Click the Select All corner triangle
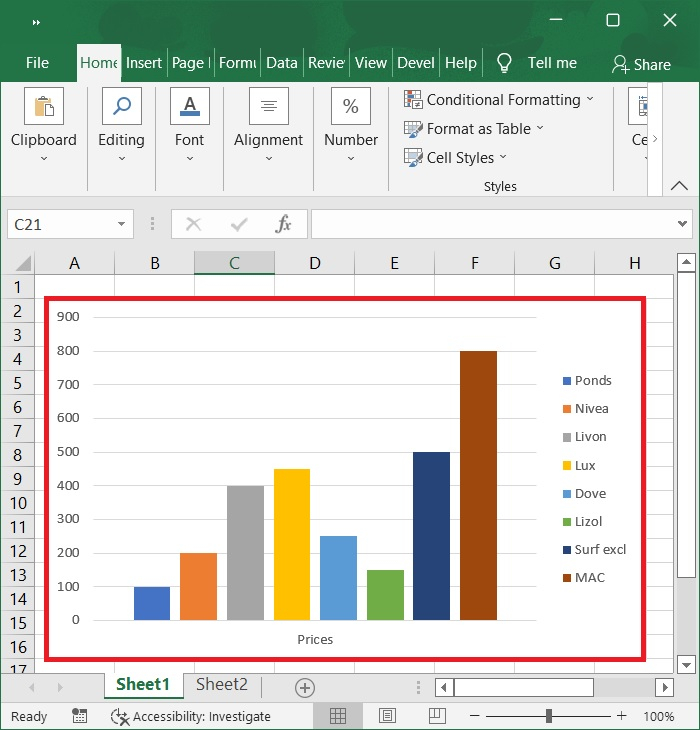Viewport: 700px width, 730px height. (23, 263)
